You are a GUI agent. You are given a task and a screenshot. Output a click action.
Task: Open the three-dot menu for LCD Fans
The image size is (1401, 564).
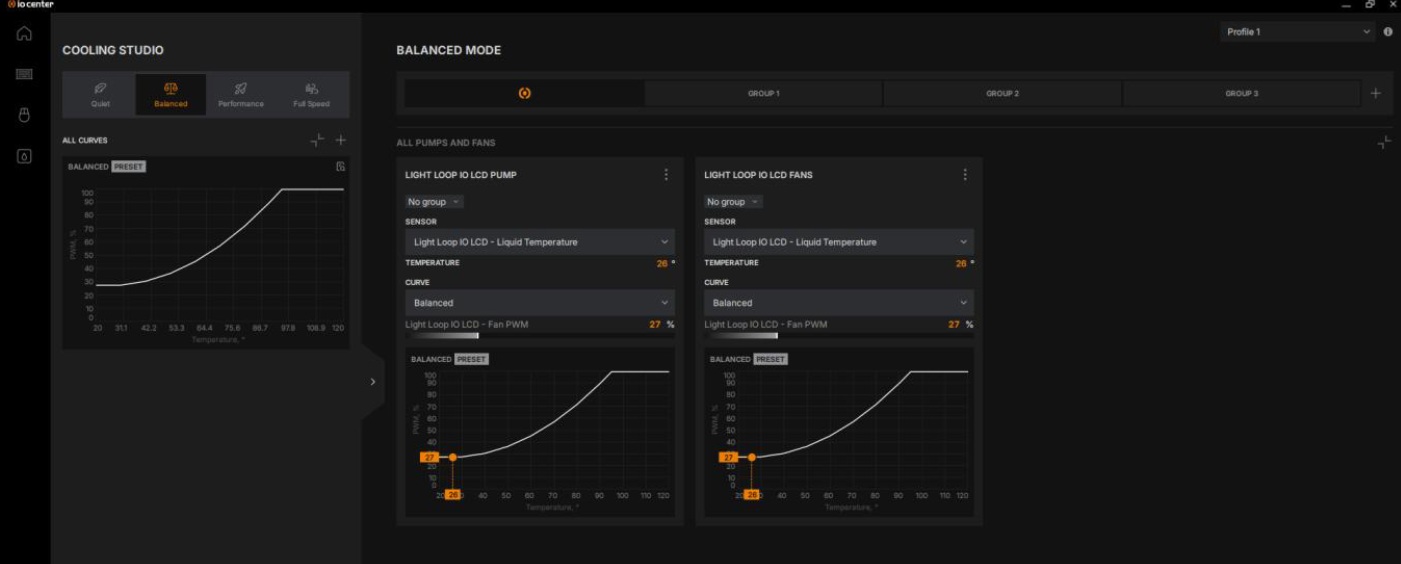coord(965,174)
